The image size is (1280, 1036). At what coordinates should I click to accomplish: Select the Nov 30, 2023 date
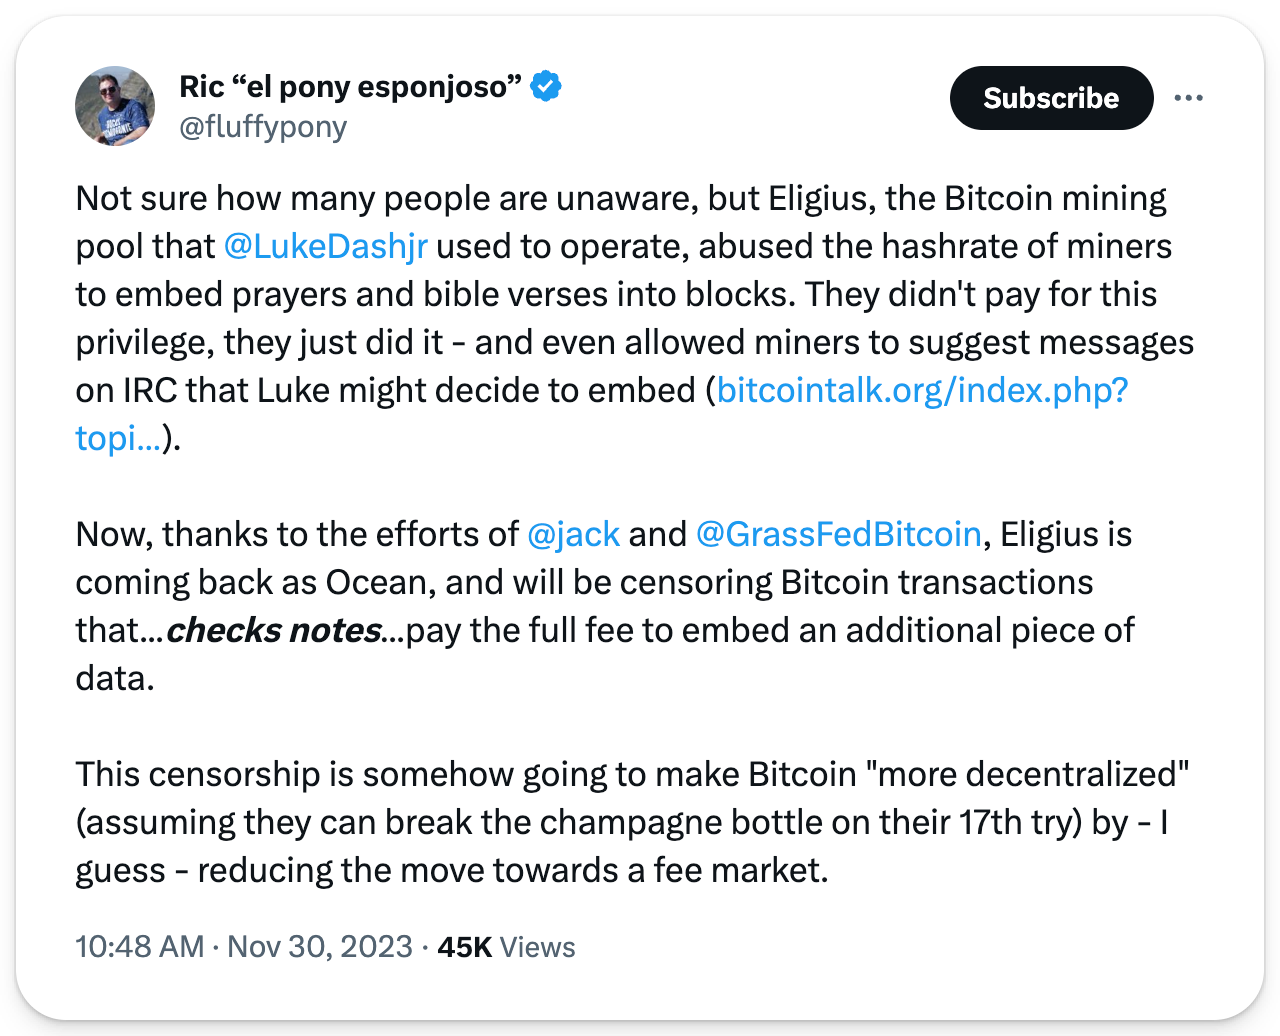320,946
